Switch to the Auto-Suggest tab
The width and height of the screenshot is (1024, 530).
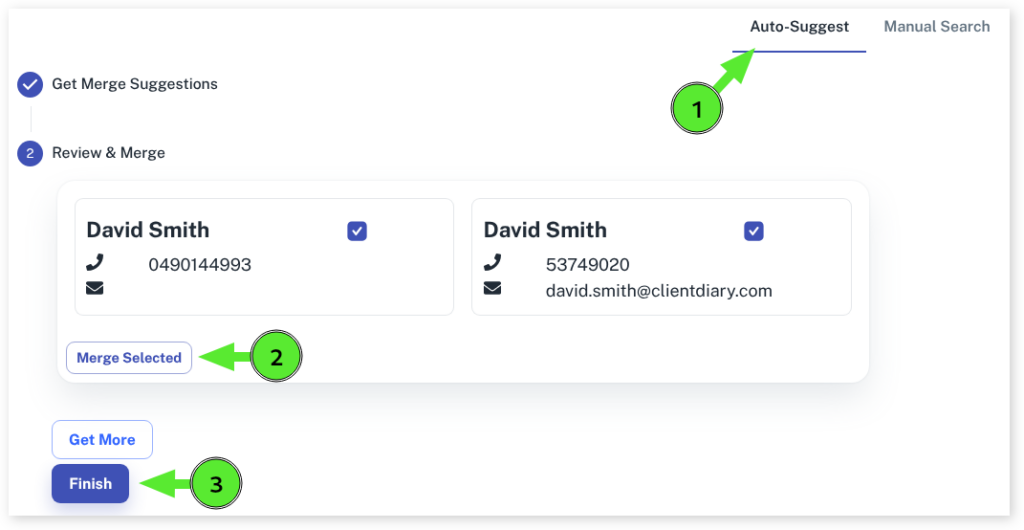tap(799, 27)
